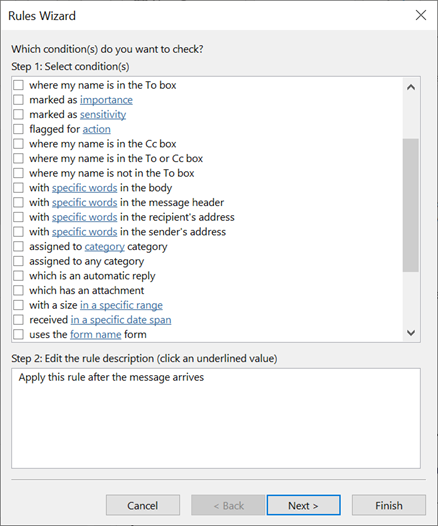The height and width of the screenshot is (526, 438).
Task: Open the 'importance' link
Action: click(106, 100)
